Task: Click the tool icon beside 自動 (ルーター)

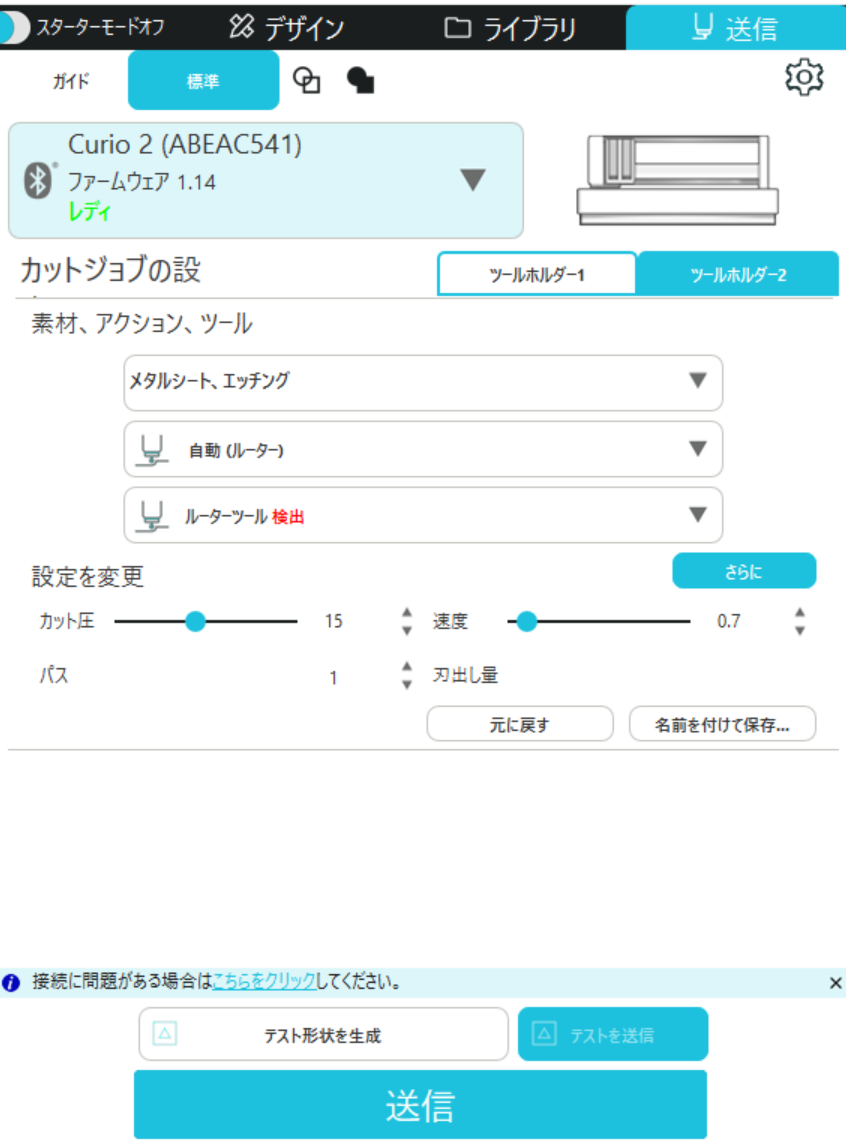Action: point(152,450)
